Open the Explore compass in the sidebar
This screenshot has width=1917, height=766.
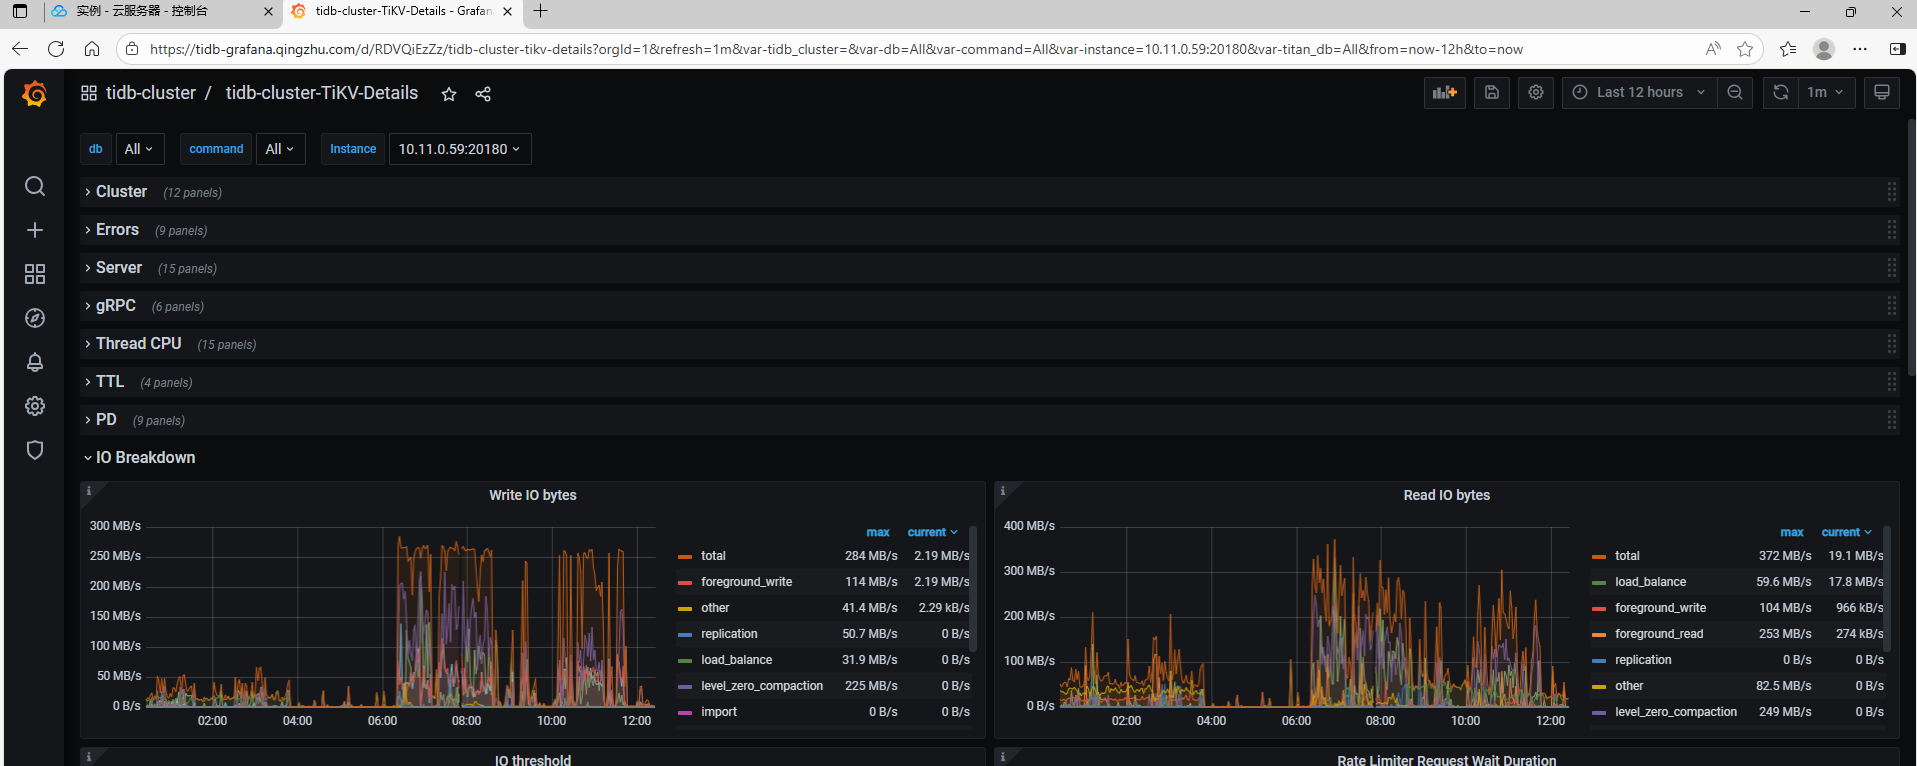[35, 318]
